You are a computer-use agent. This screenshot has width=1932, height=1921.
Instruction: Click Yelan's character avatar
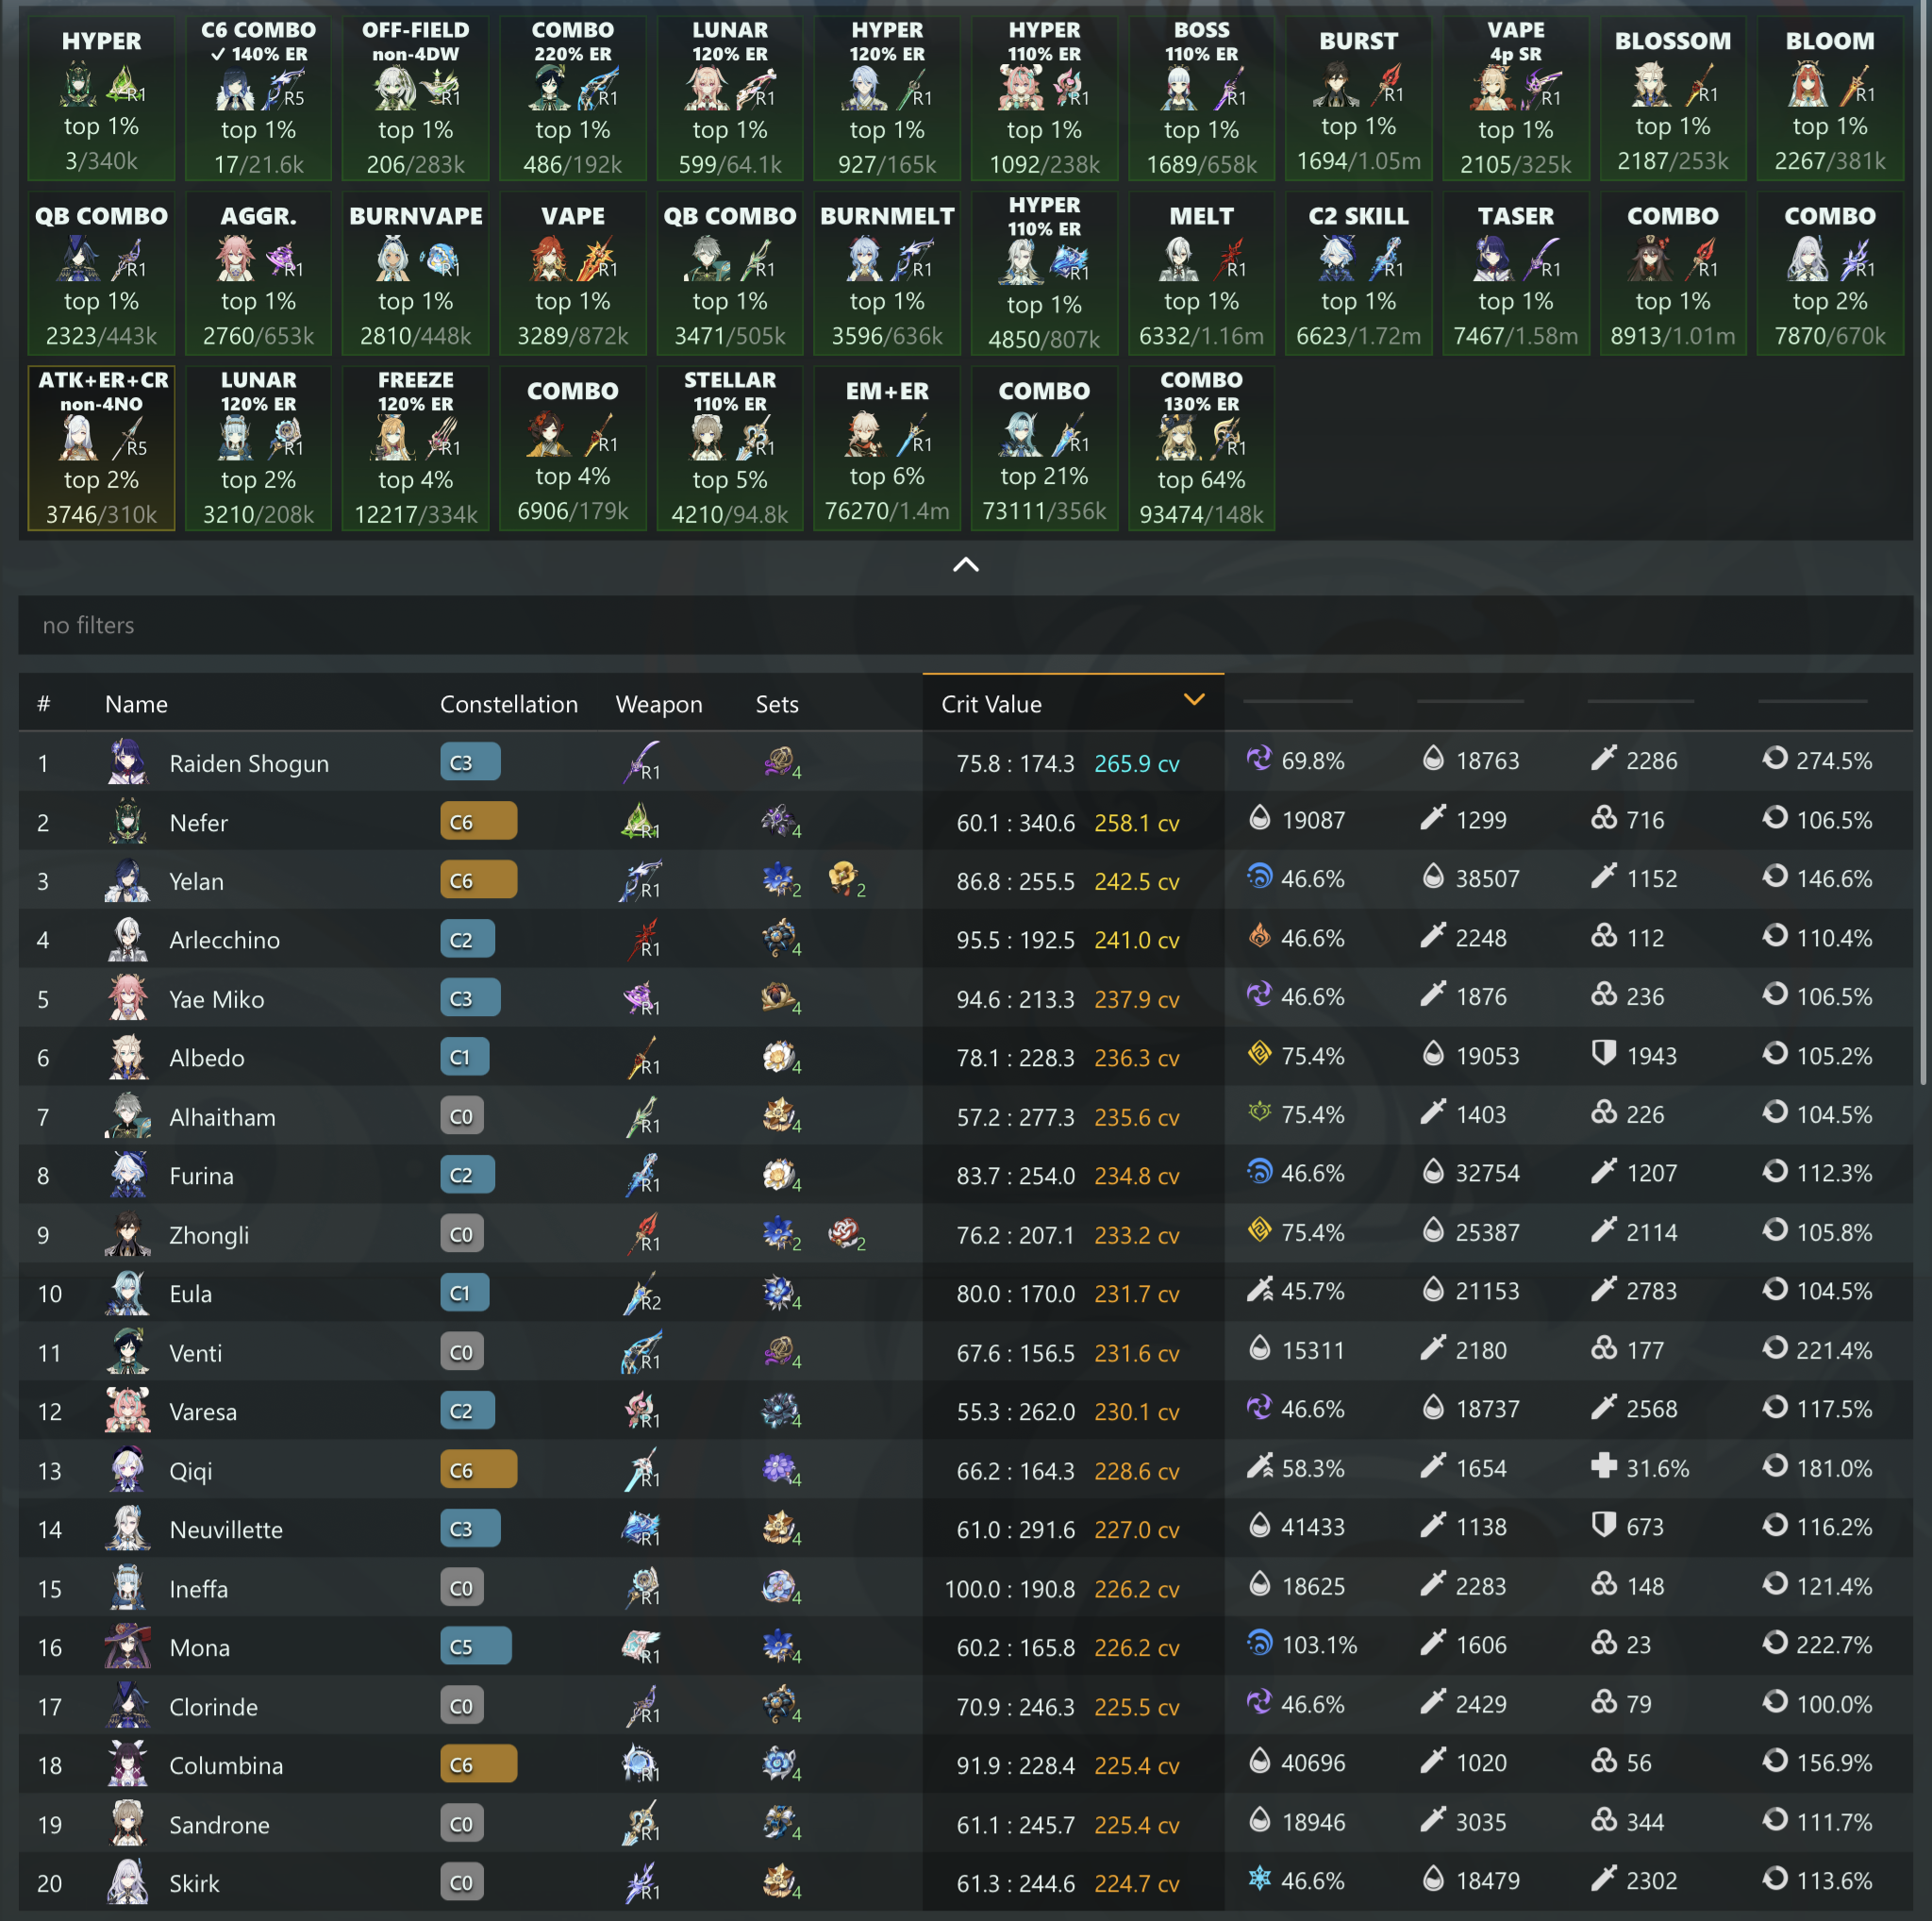click(128, 880)
